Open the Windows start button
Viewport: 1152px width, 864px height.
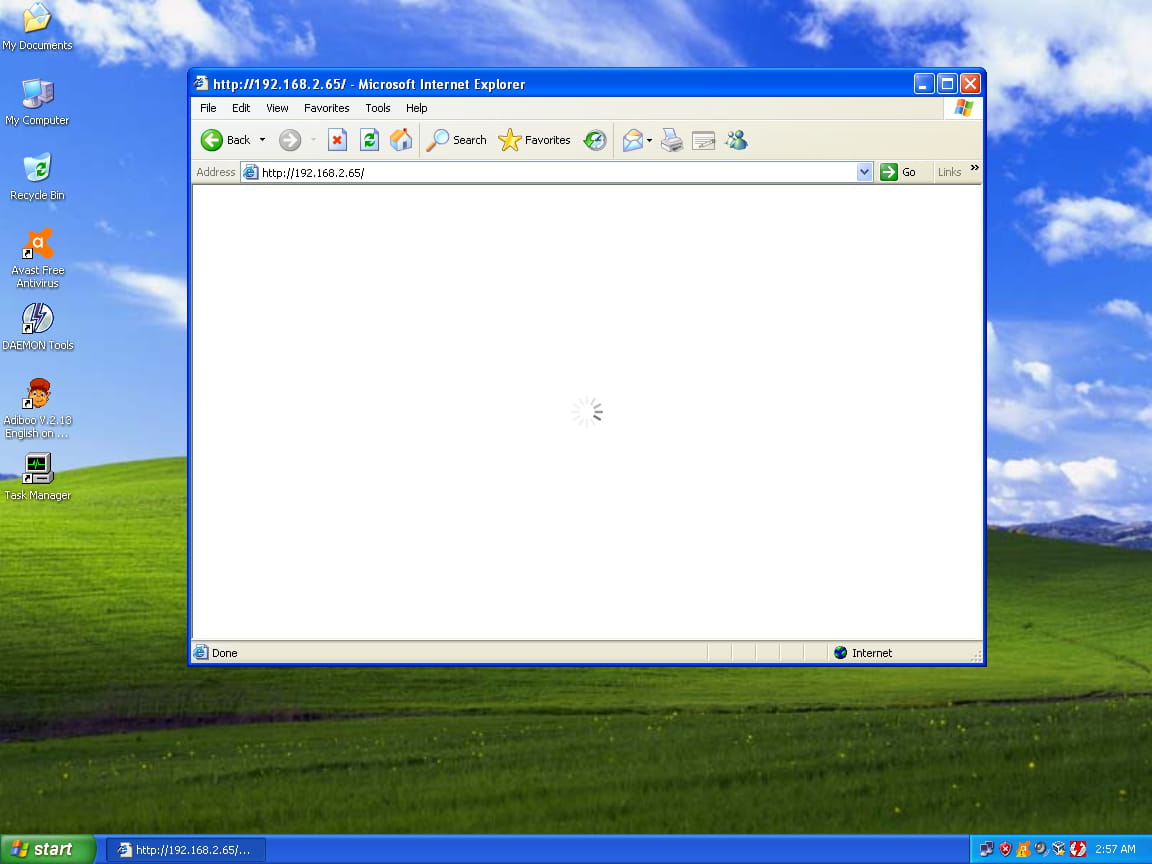[47, 849]
